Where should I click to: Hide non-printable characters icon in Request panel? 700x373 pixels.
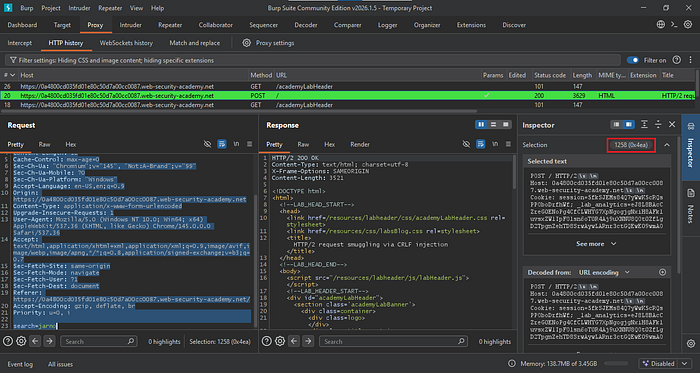[207, 144]
